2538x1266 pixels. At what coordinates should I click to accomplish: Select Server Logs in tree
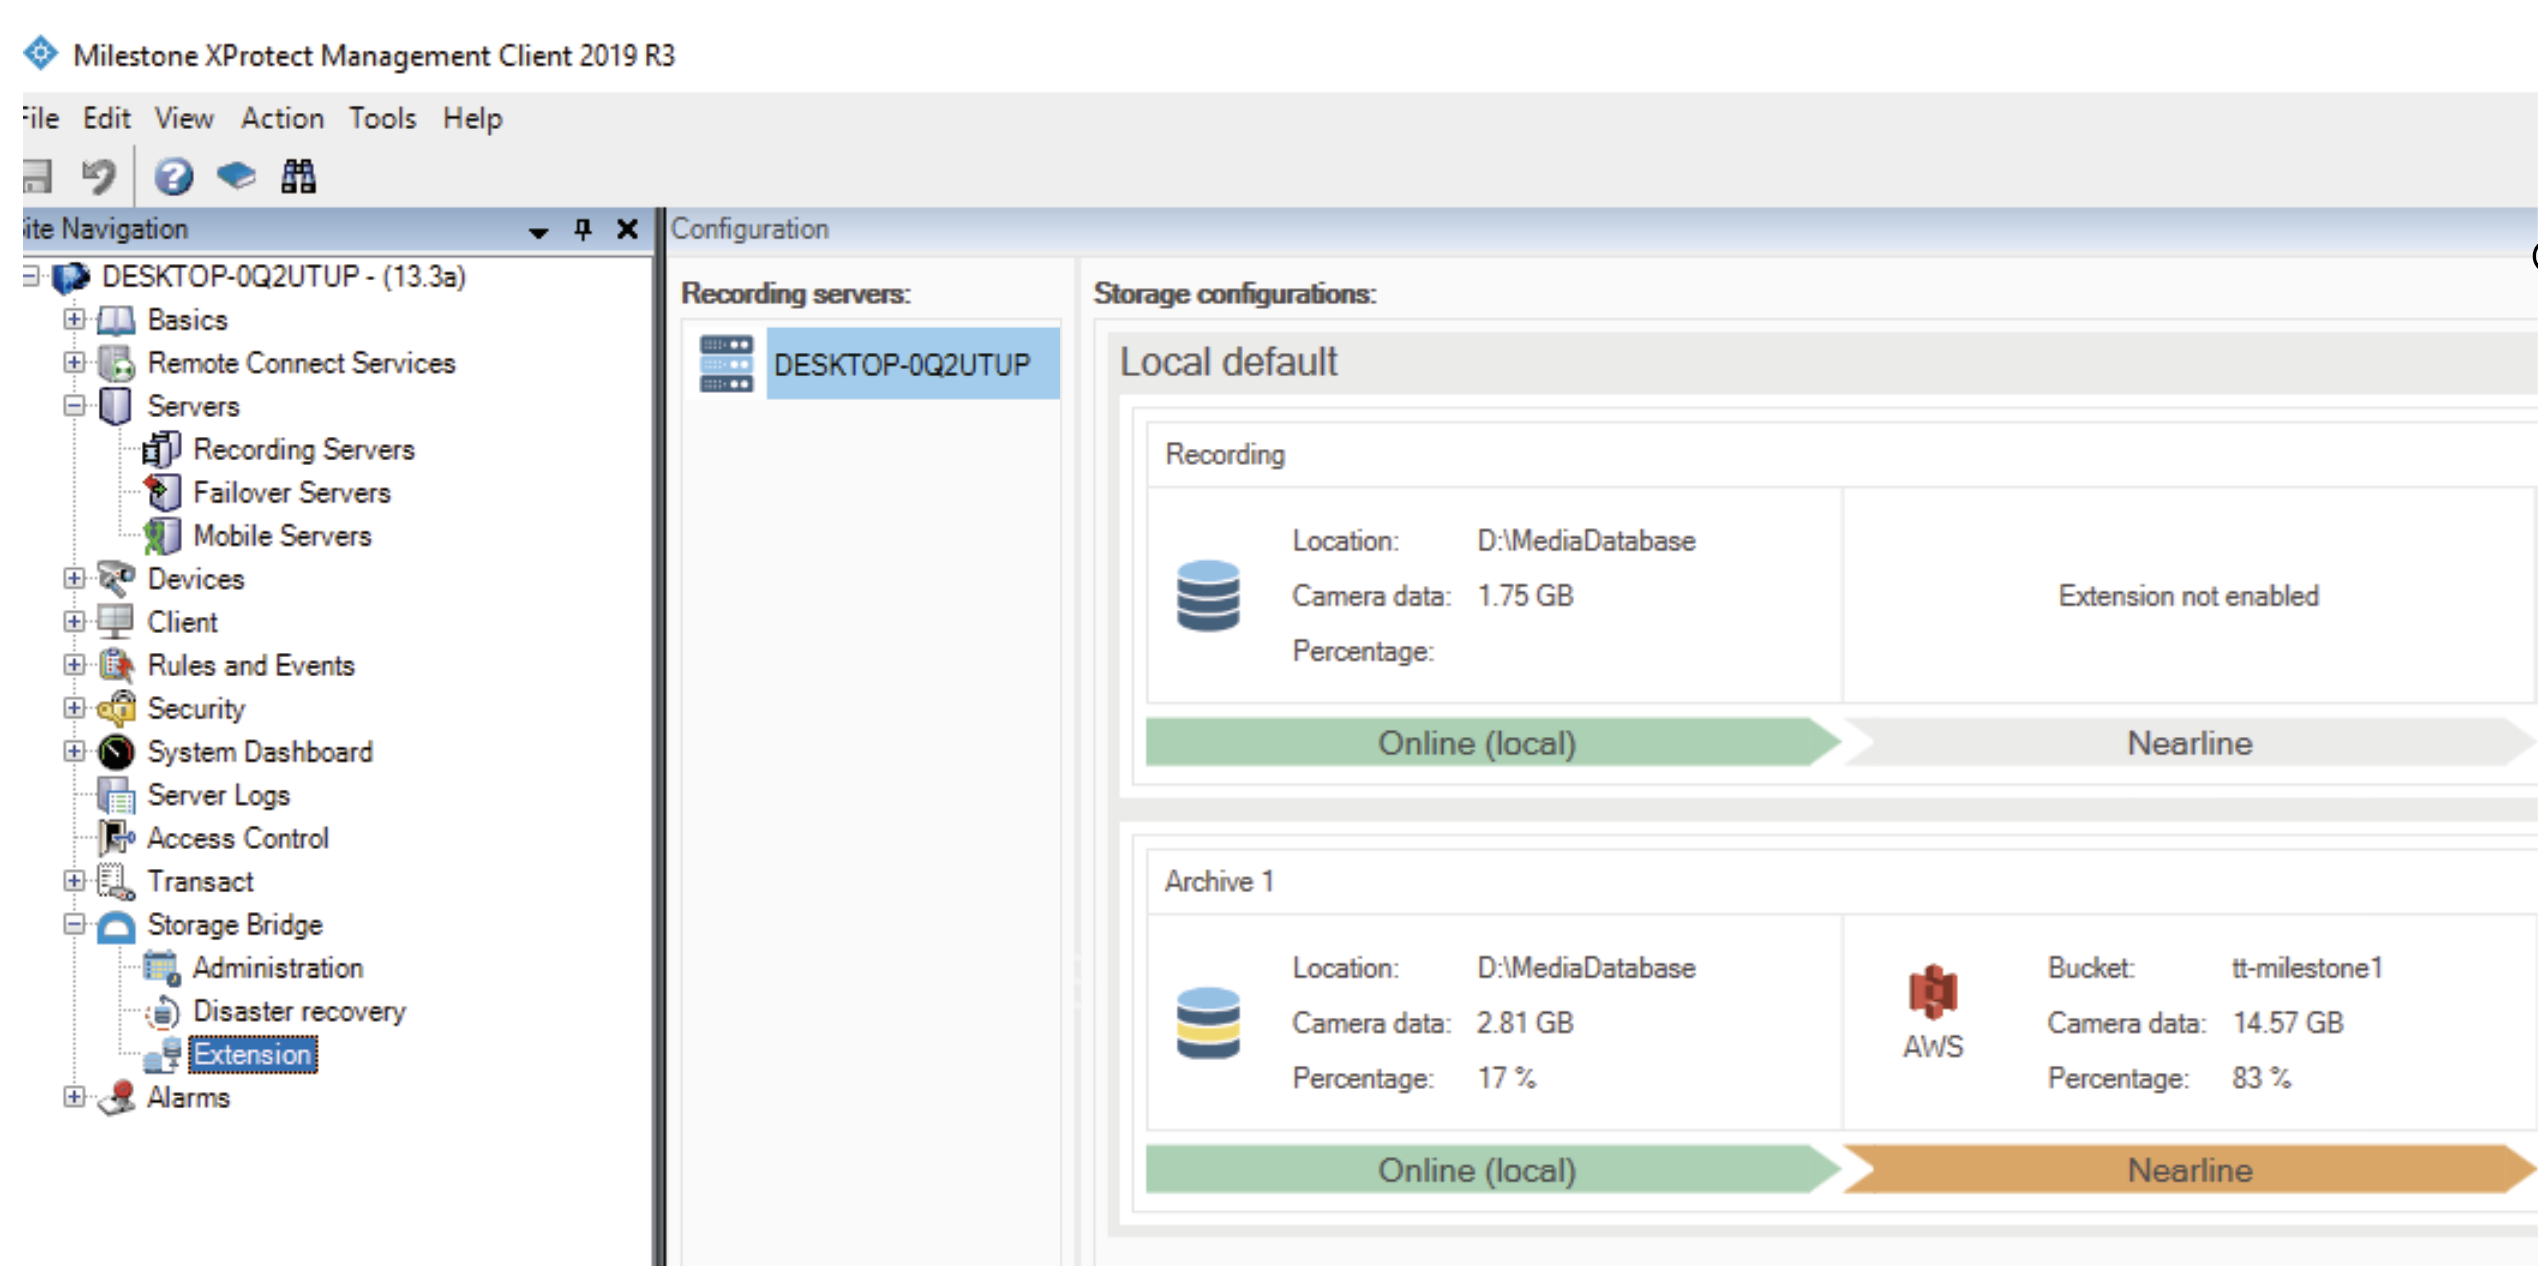[219, 795]
